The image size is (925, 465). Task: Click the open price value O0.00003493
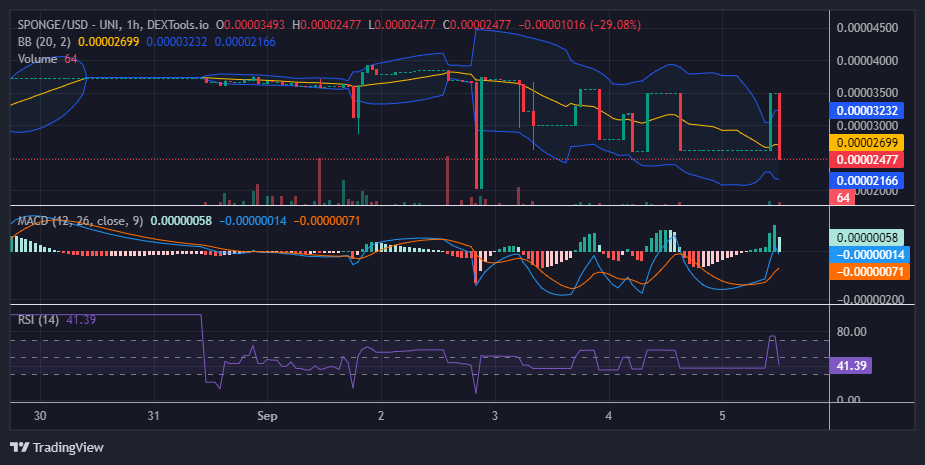coord(250,25)
